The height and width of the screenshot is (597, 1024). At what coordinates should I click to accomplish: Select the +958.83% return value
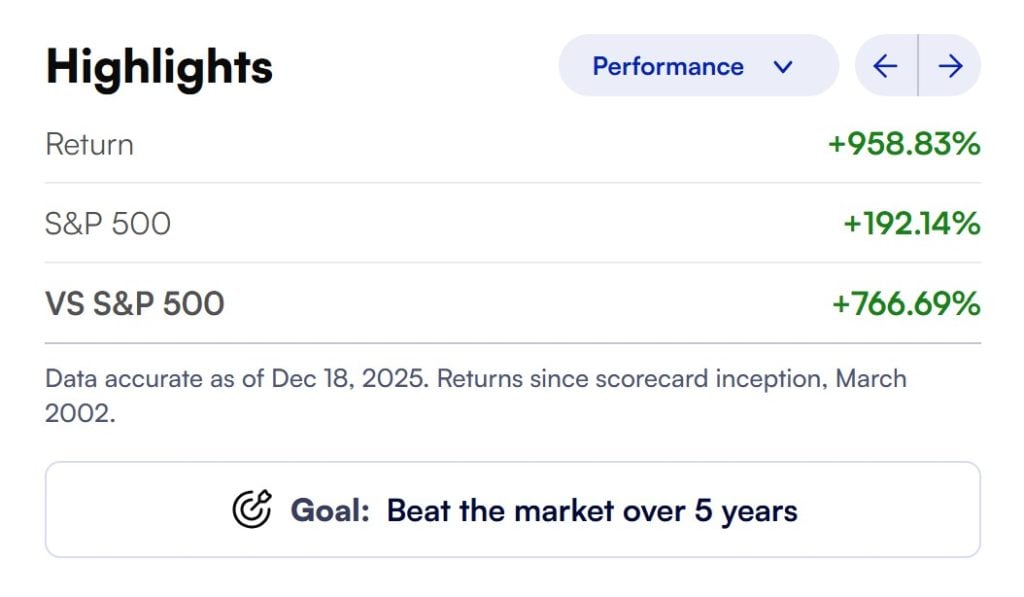tap(903, 144)
